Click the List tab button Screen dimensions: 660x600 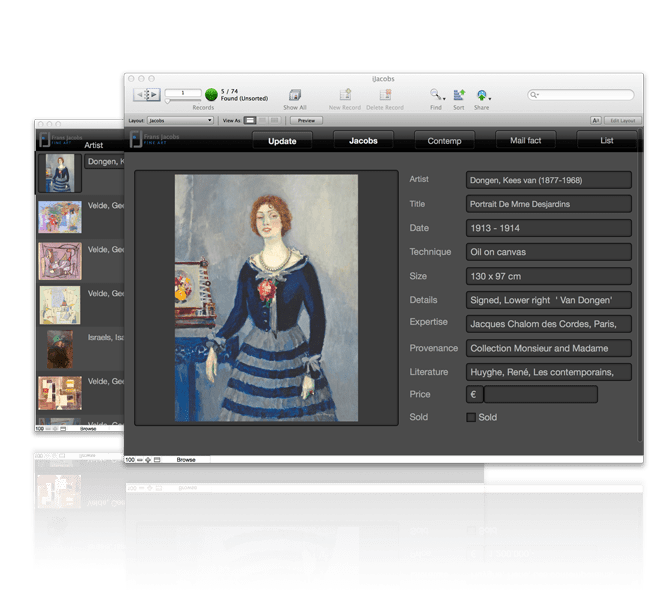click(607, 140)
